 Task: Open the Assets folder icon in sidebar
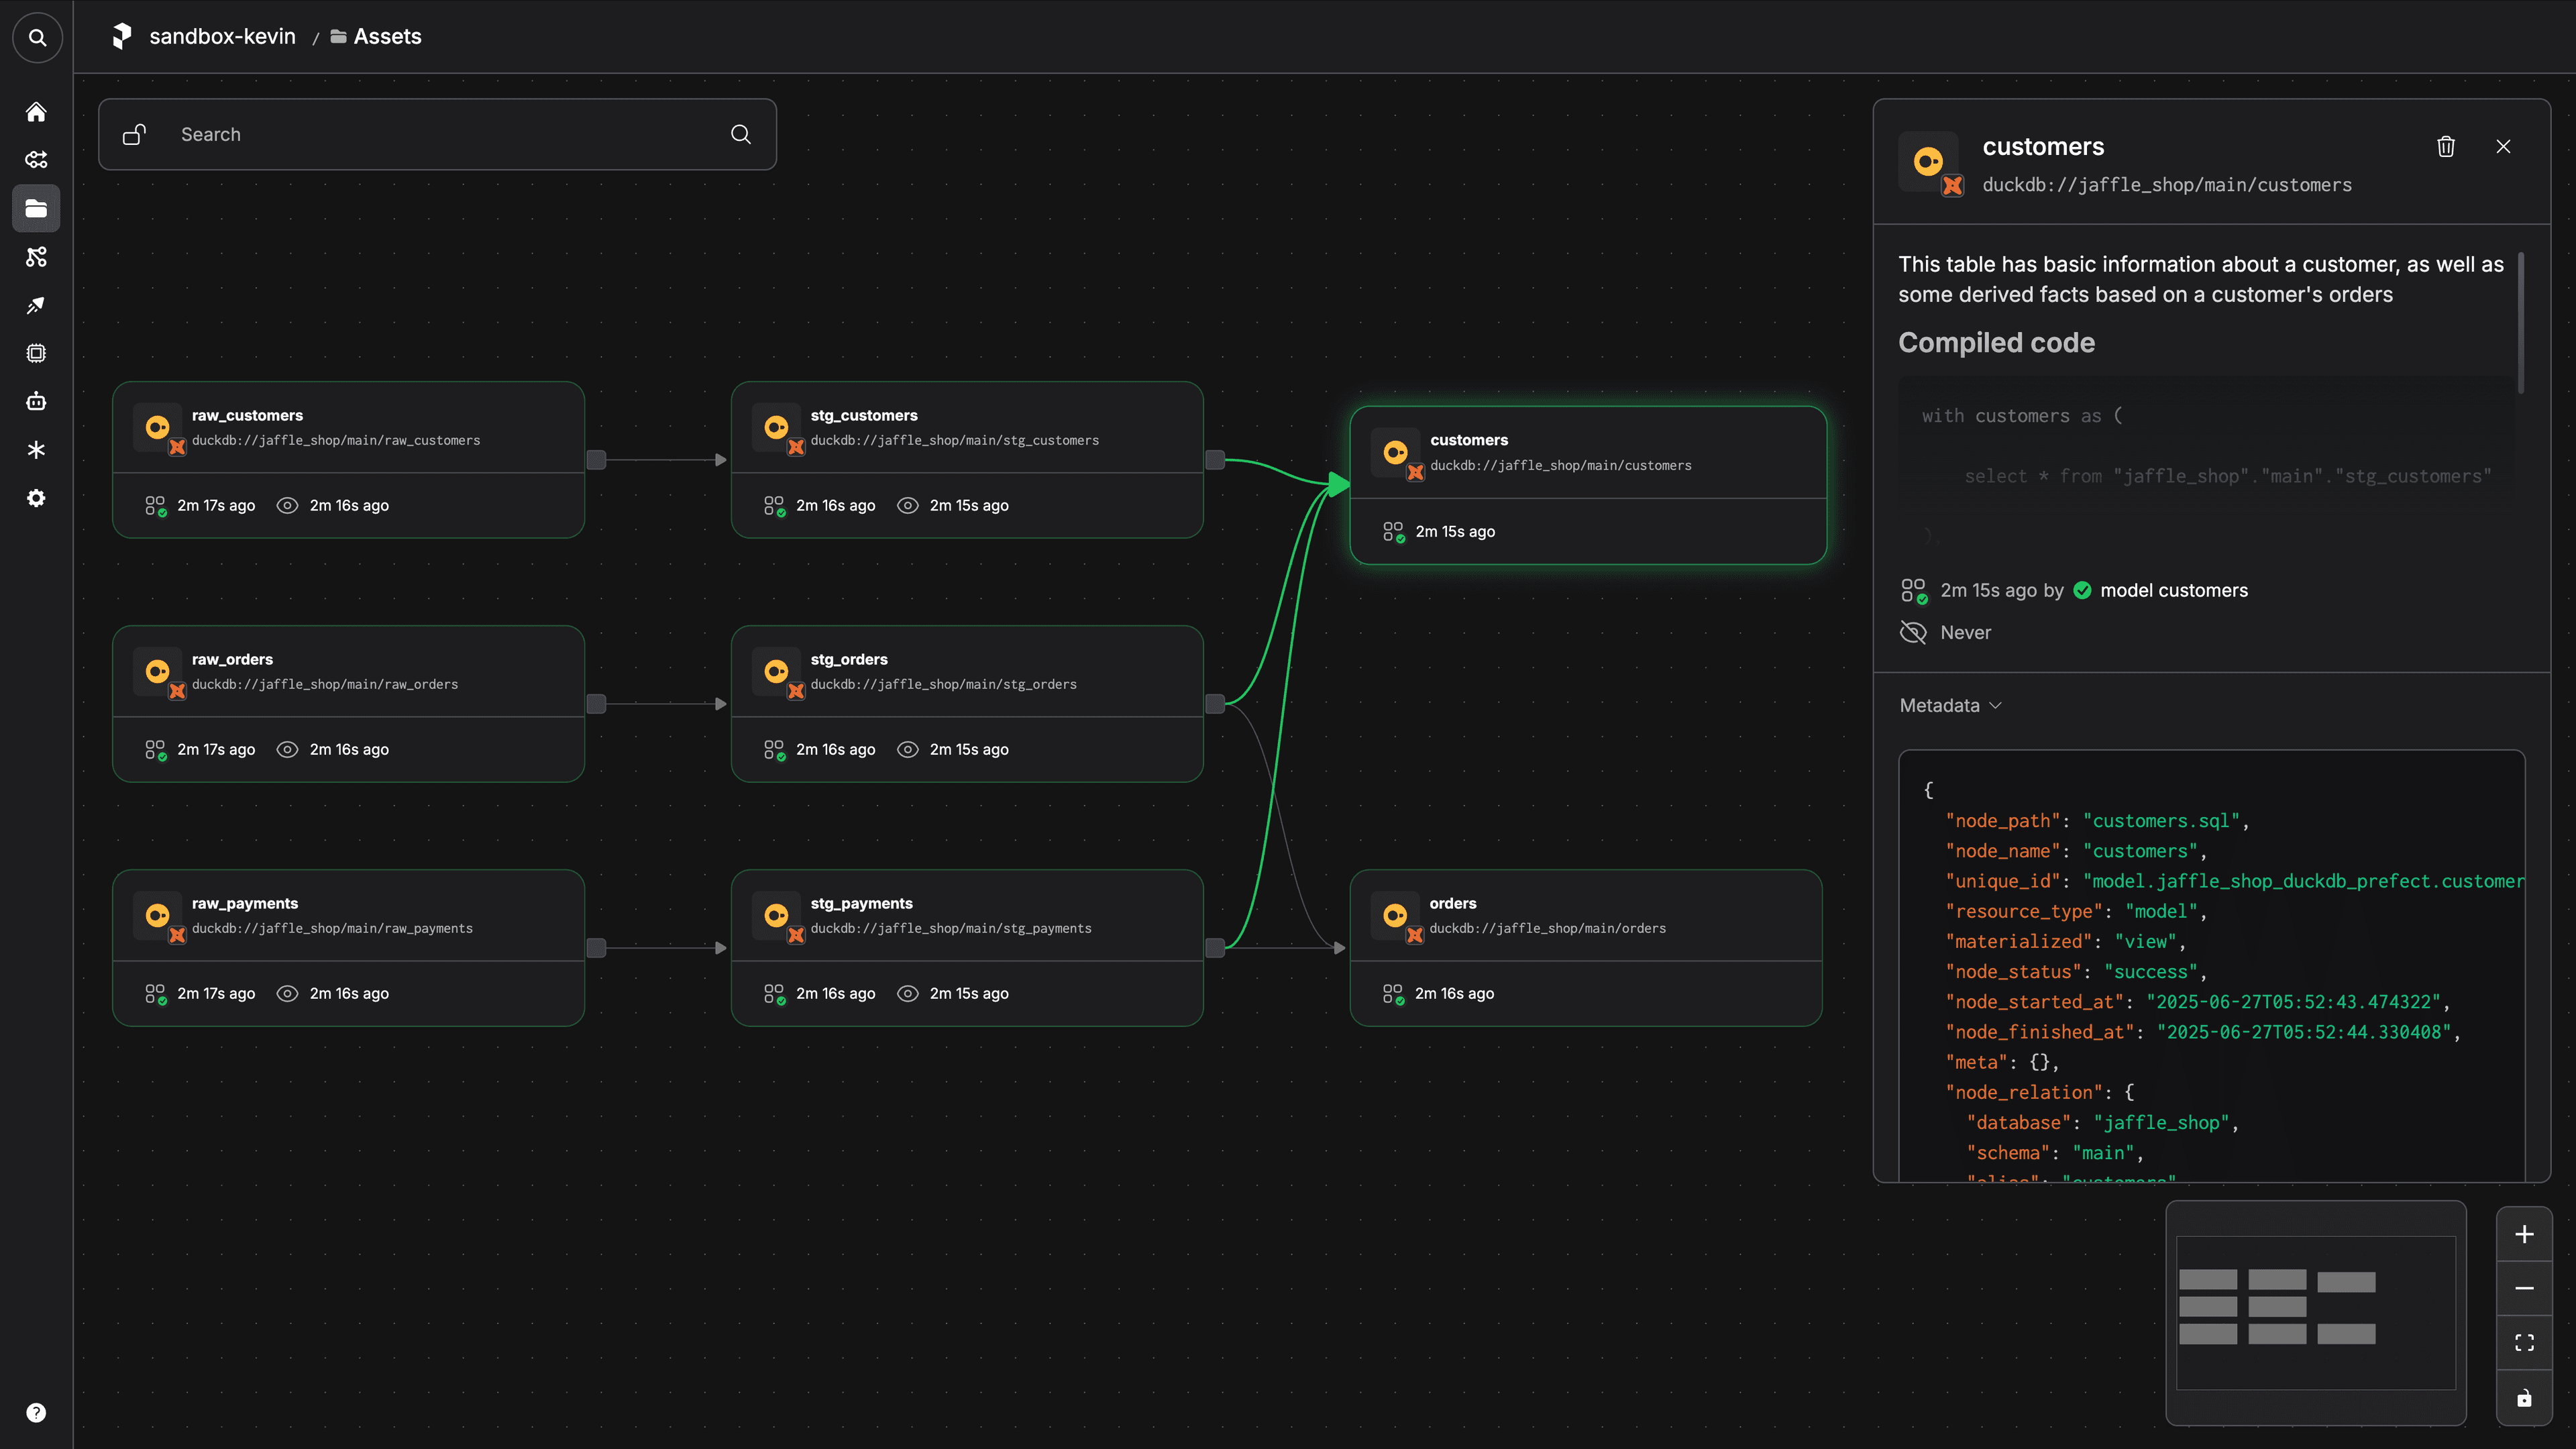[x=36, y=208]
